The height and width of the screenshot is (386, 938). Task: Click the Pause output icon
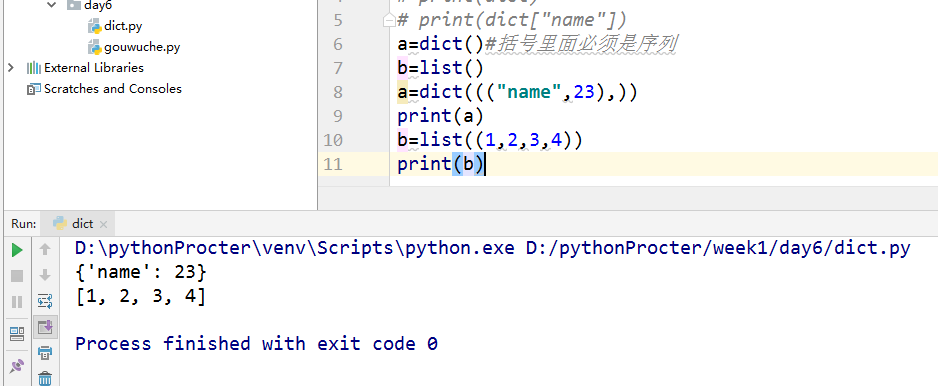pos(17,302)
